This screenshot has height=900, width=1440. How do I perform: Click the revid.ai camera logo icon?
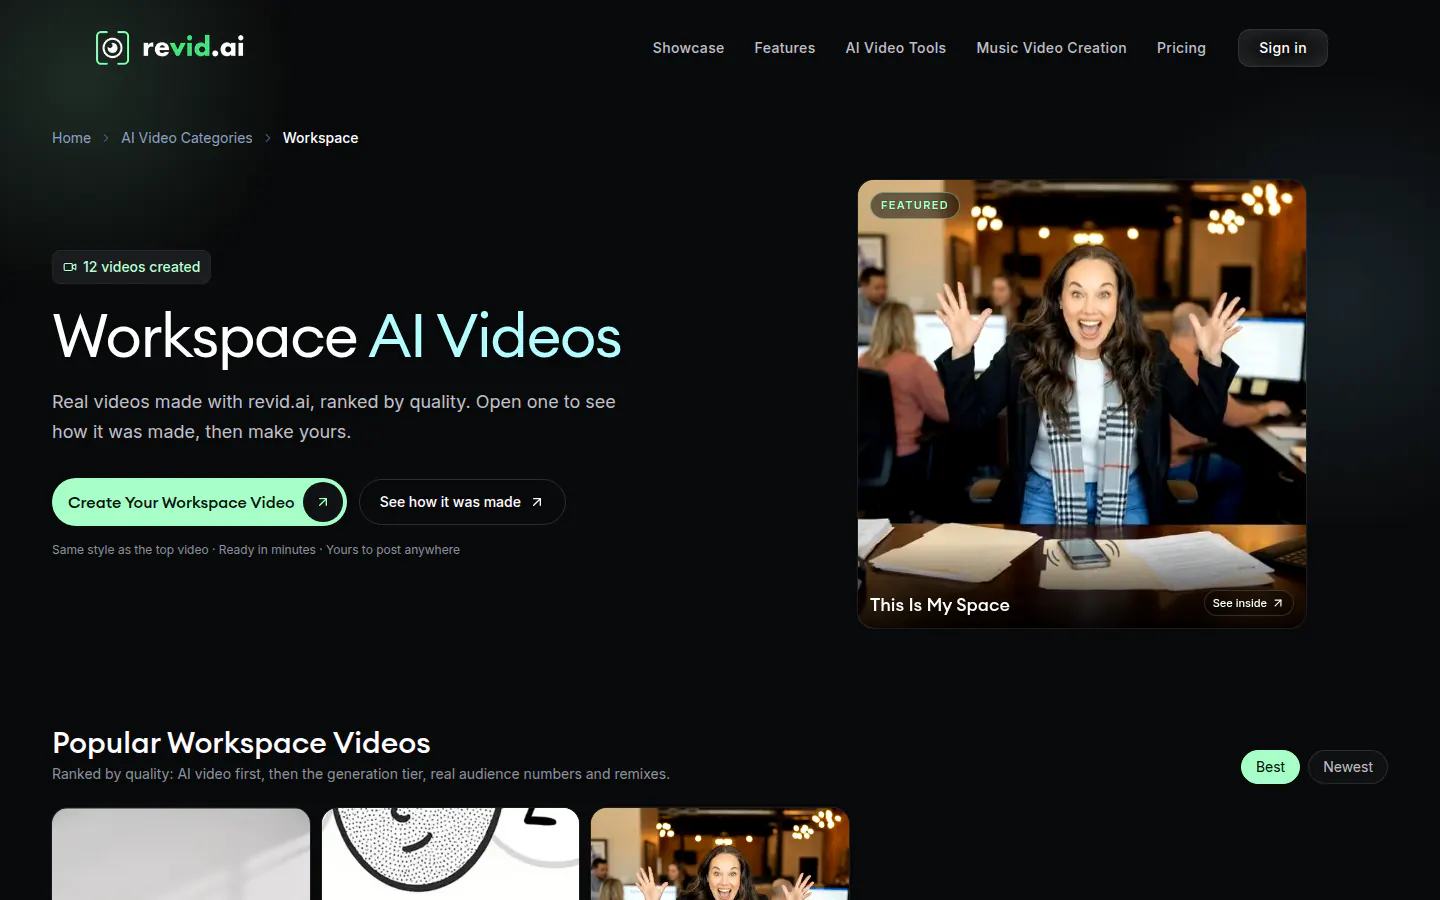point(113,47)
